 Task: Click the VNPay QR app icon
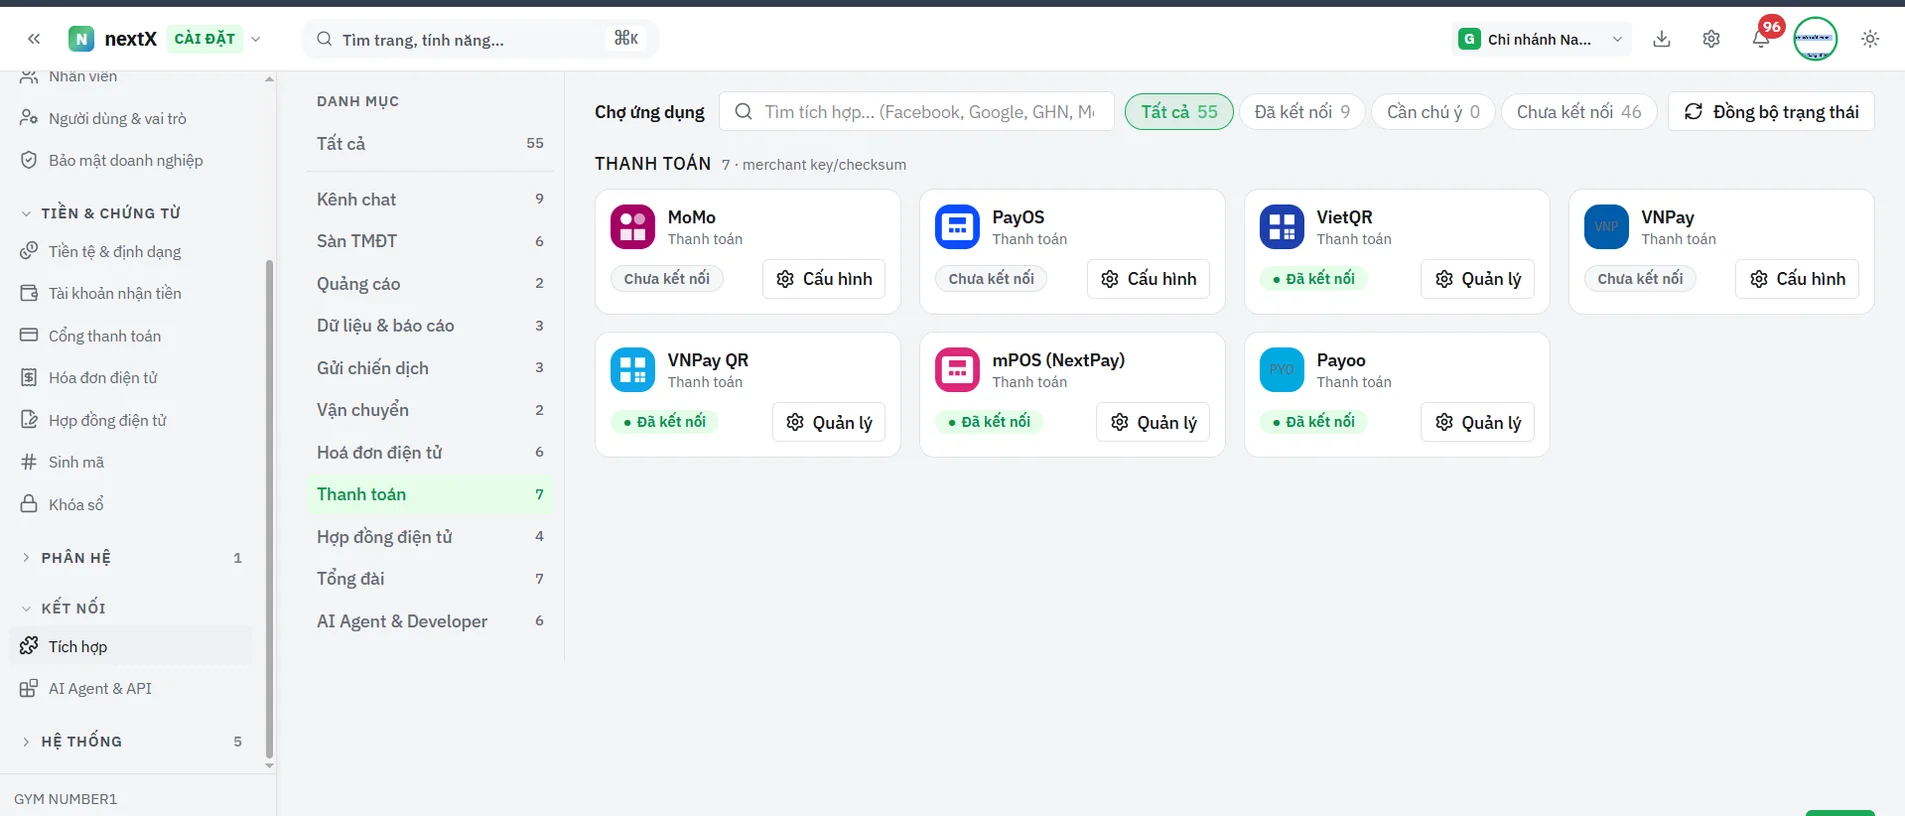coord(633,370)
